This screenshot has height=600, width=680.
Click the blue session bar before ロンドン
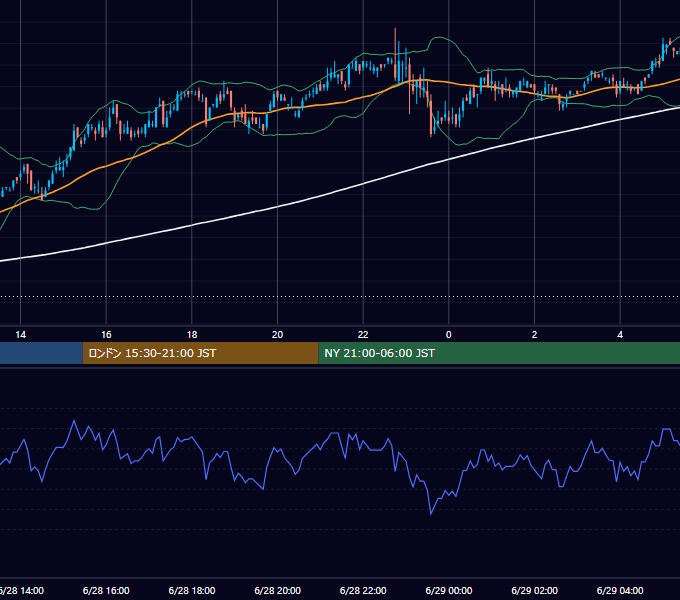pyautogui.click(x=41, y=353)
